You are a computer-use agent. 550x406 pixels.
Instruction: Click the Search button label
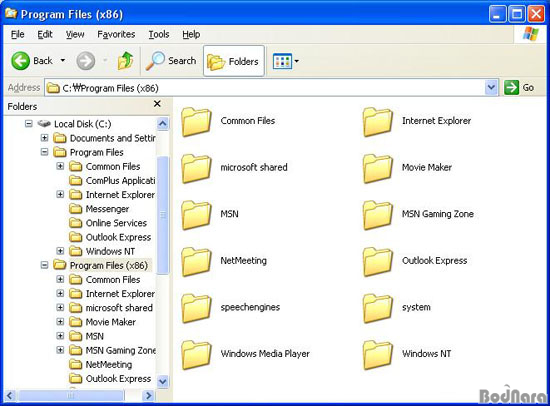point(182,61)
